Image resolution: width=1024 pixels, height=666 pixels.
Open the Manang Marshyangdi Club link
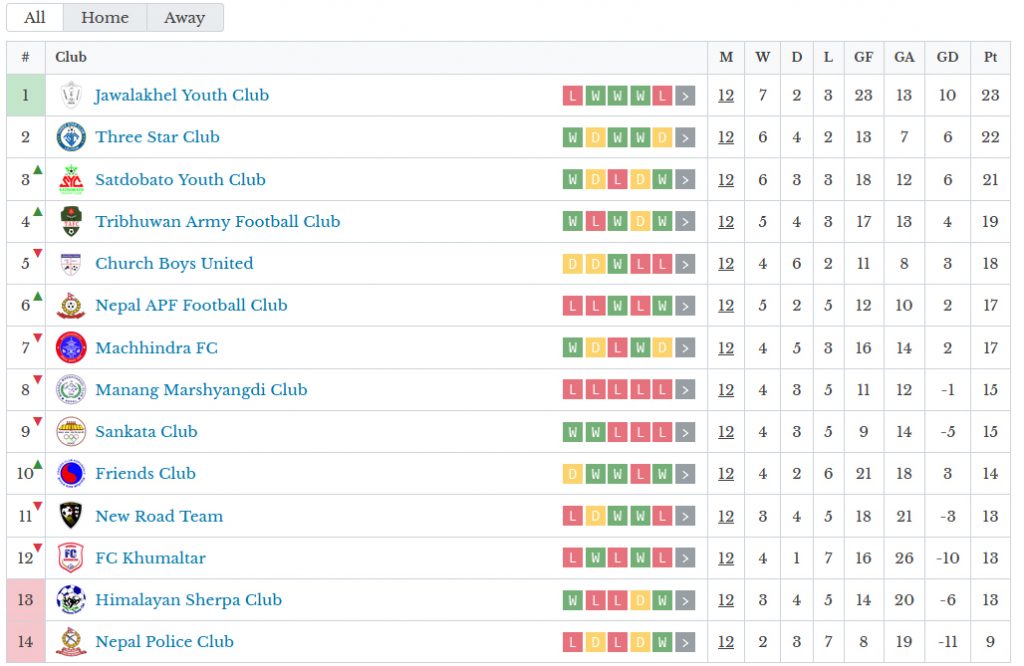pyautogui.click(x=201, y=390)
